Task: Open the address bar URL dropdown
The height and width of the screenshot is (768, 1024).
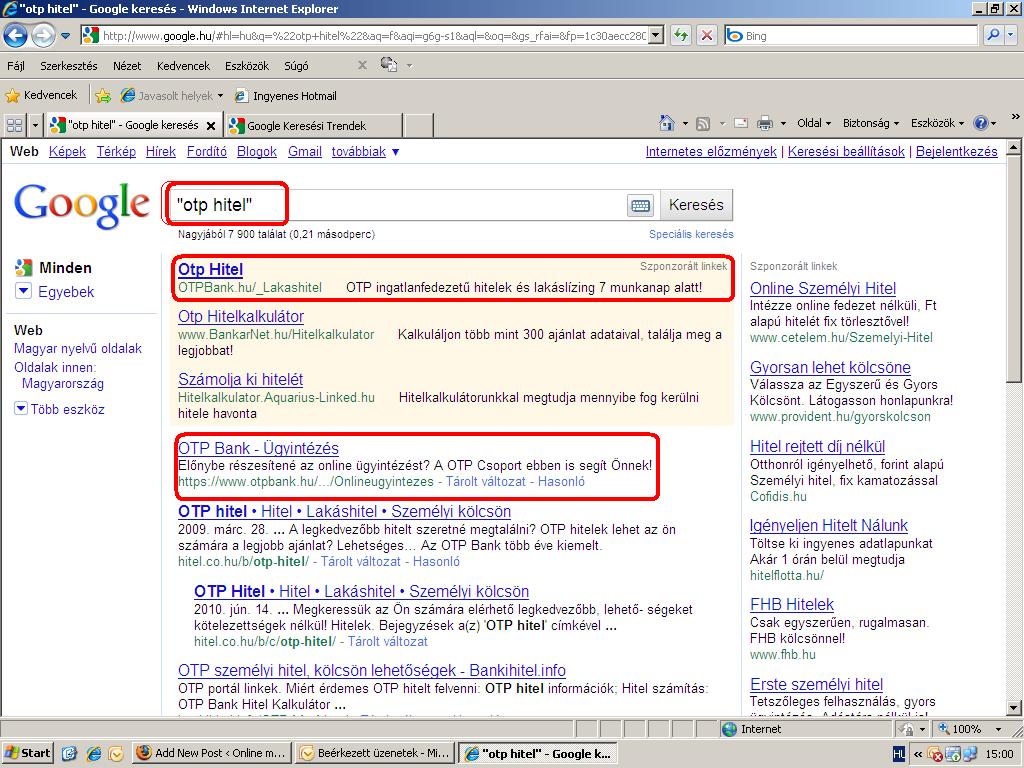Action: pos(655,35)
